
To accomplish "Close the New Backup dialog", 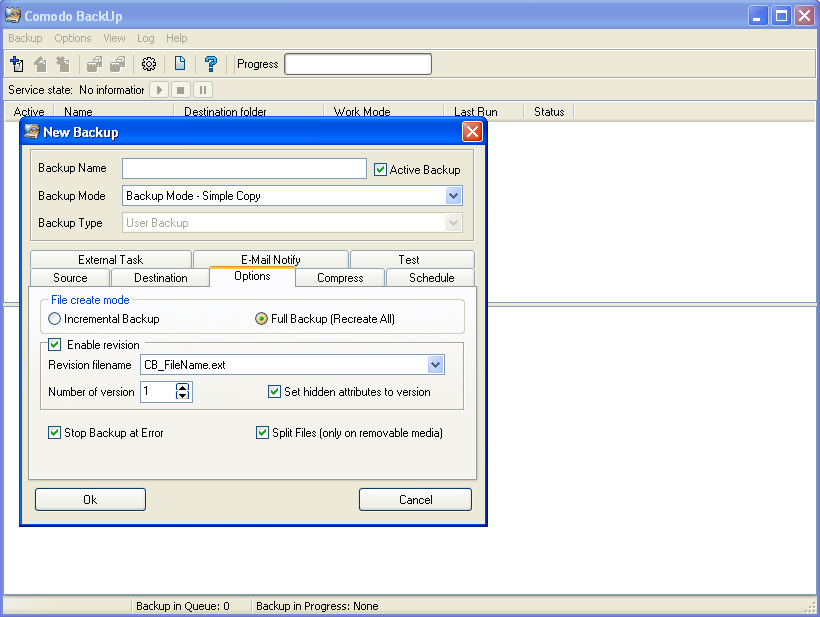I will (x=472, y=131).
